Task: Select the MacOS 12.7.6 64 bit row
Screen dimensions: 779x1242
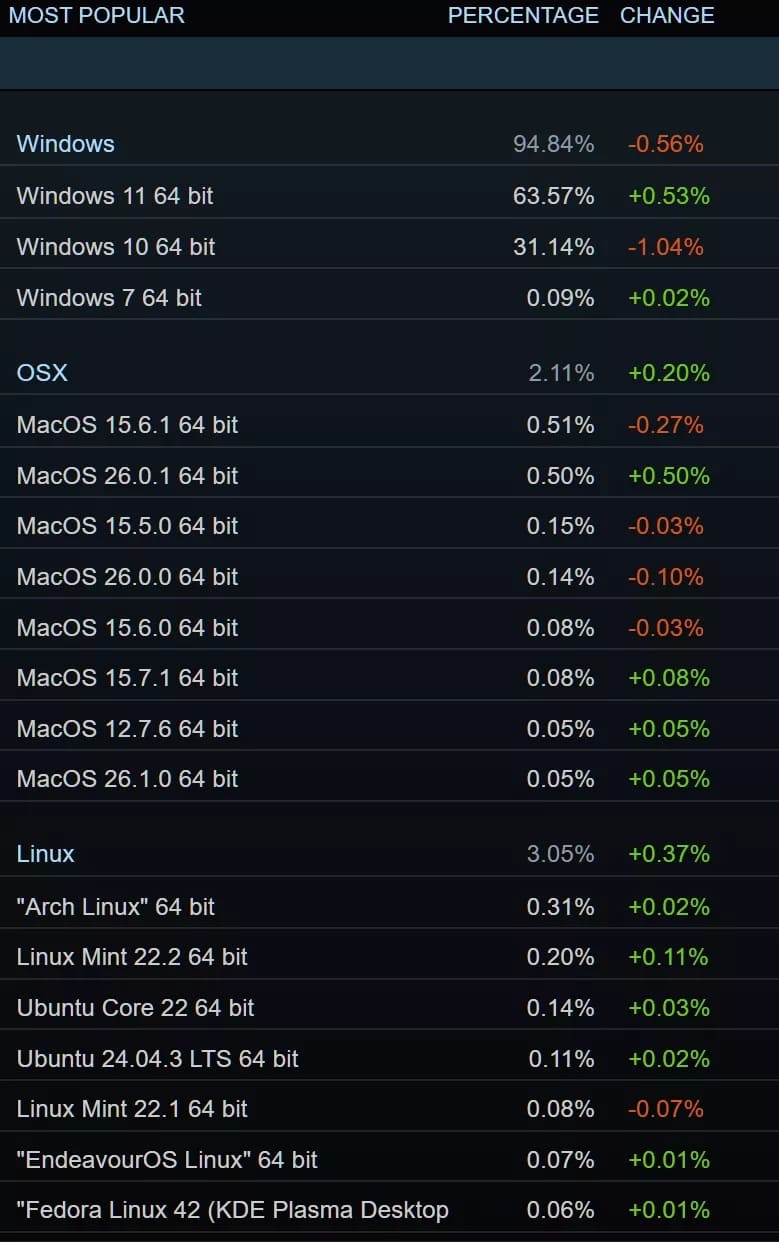Action: pos(127,729)
